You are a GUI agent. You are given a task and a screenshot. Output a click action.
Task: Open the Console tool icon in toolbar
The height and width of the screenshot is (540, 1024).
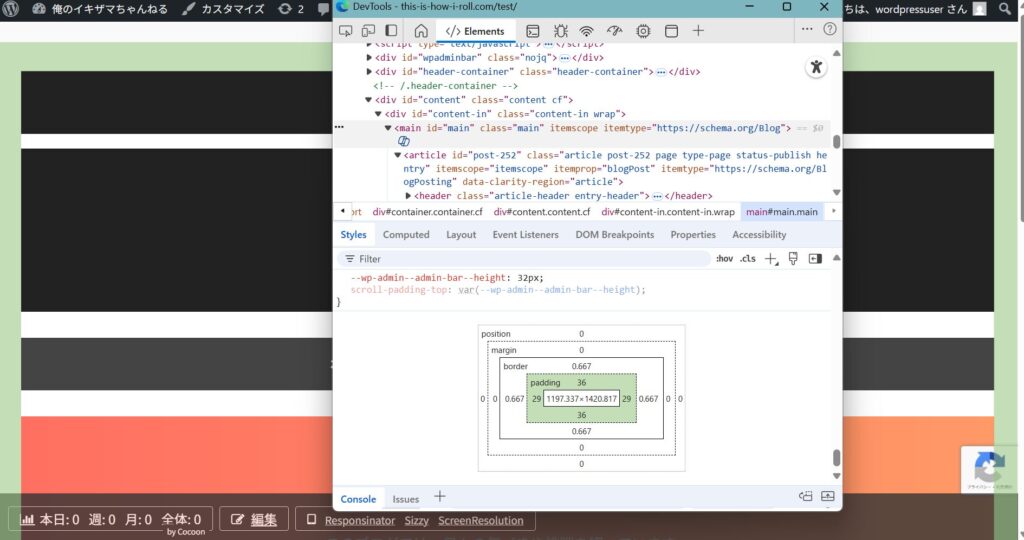point(533,31)
